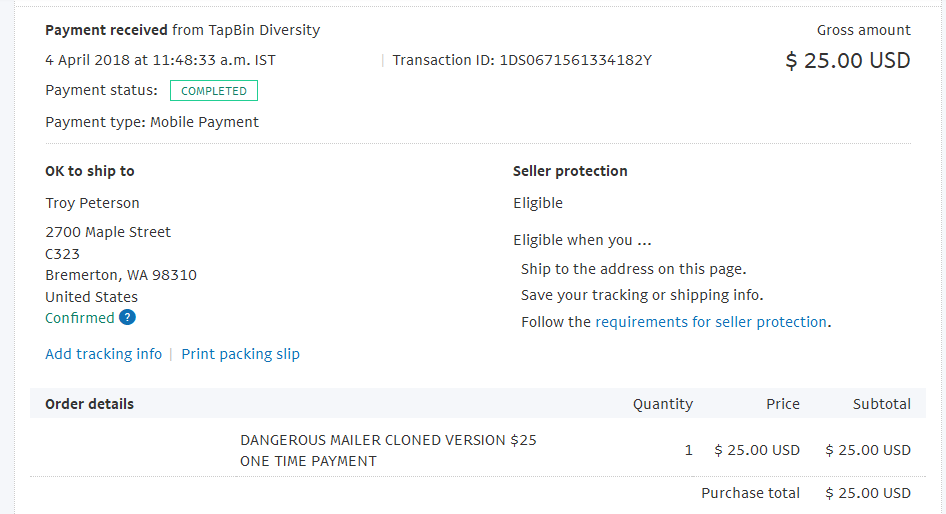Click the Subtotal column header
Viewport: 946px width, 514px height.
[881, 404]
